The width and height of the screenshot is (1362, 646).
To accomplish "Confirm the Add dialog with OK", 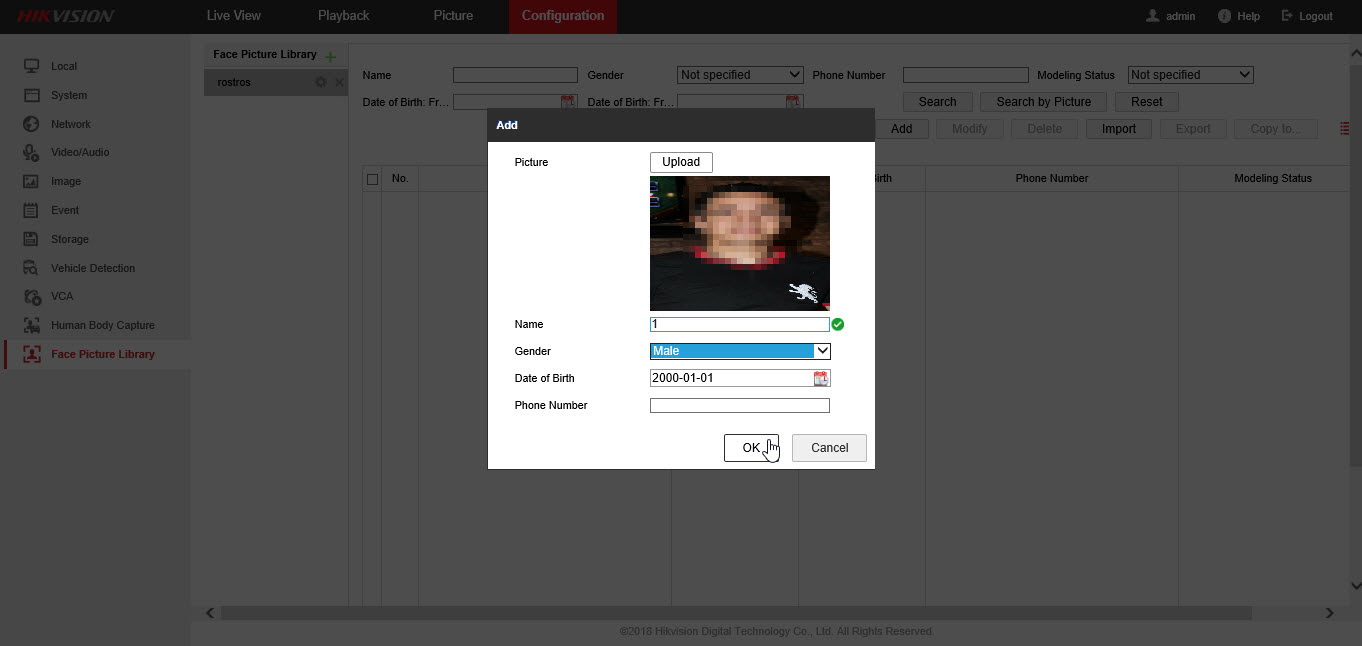I will [751, 448].
